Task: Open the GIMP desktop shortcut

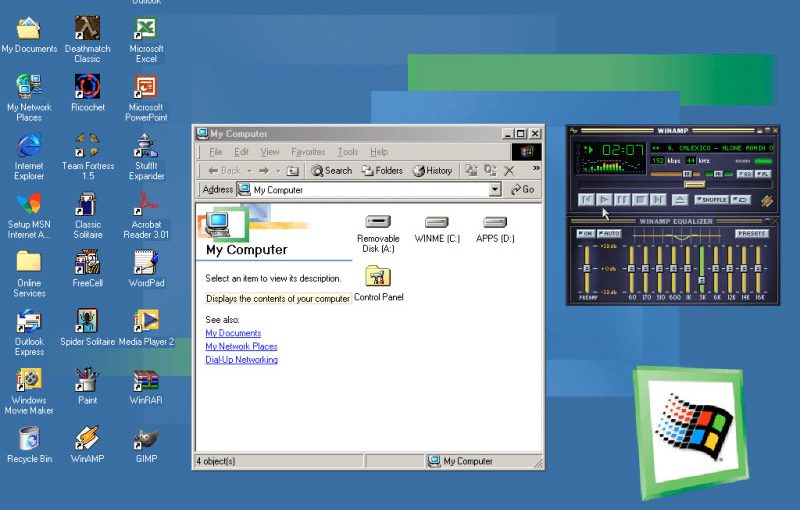Action: pyautogui.click(x=146, y=444)
